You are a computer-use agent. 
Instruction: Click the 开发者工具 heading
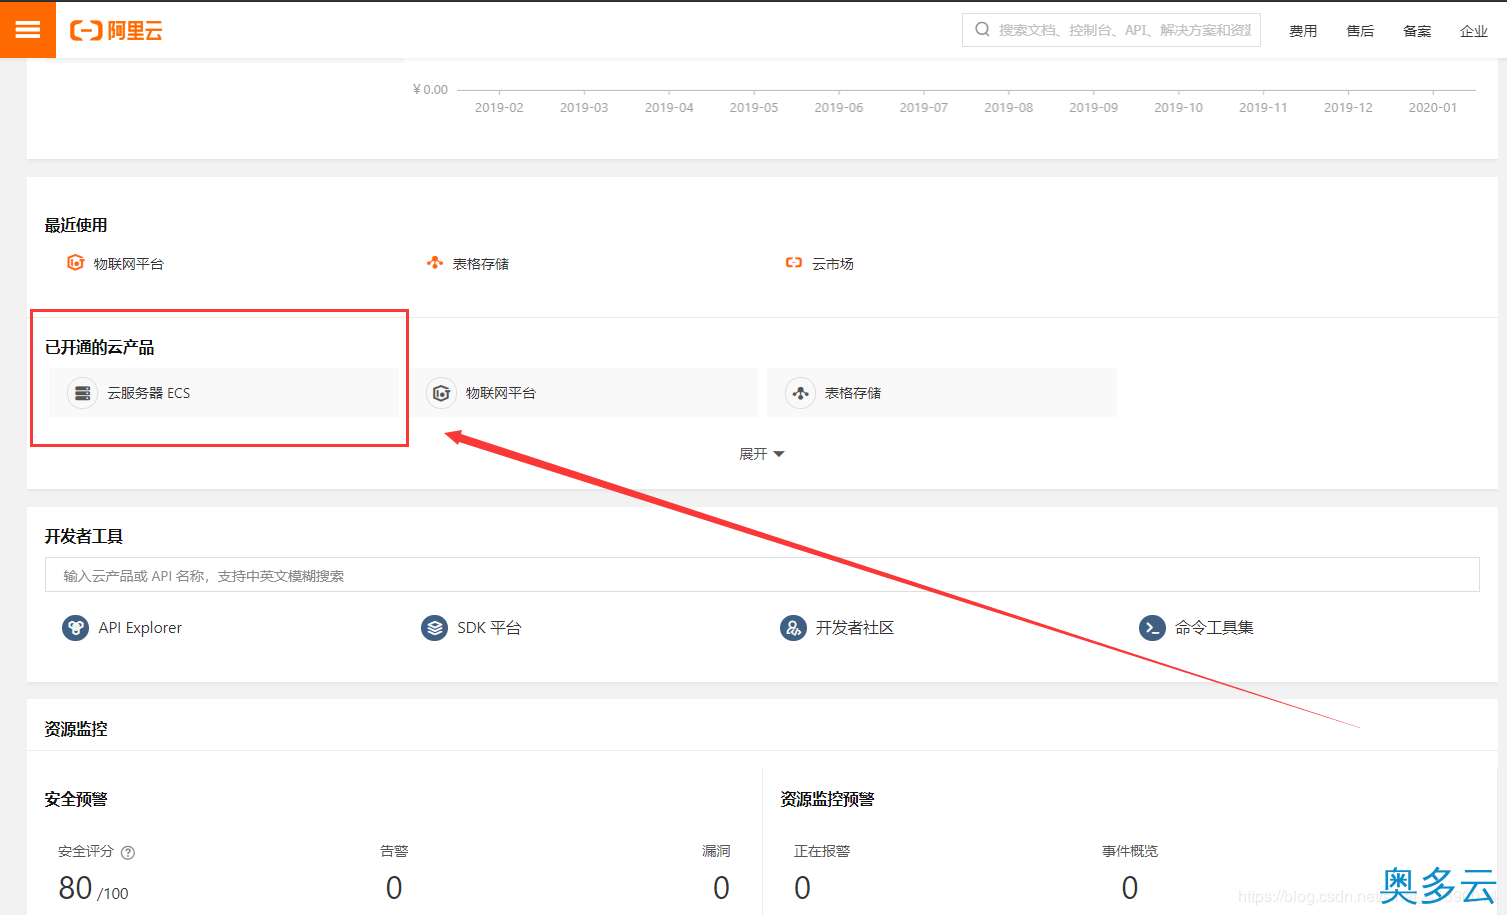[84, 536]
